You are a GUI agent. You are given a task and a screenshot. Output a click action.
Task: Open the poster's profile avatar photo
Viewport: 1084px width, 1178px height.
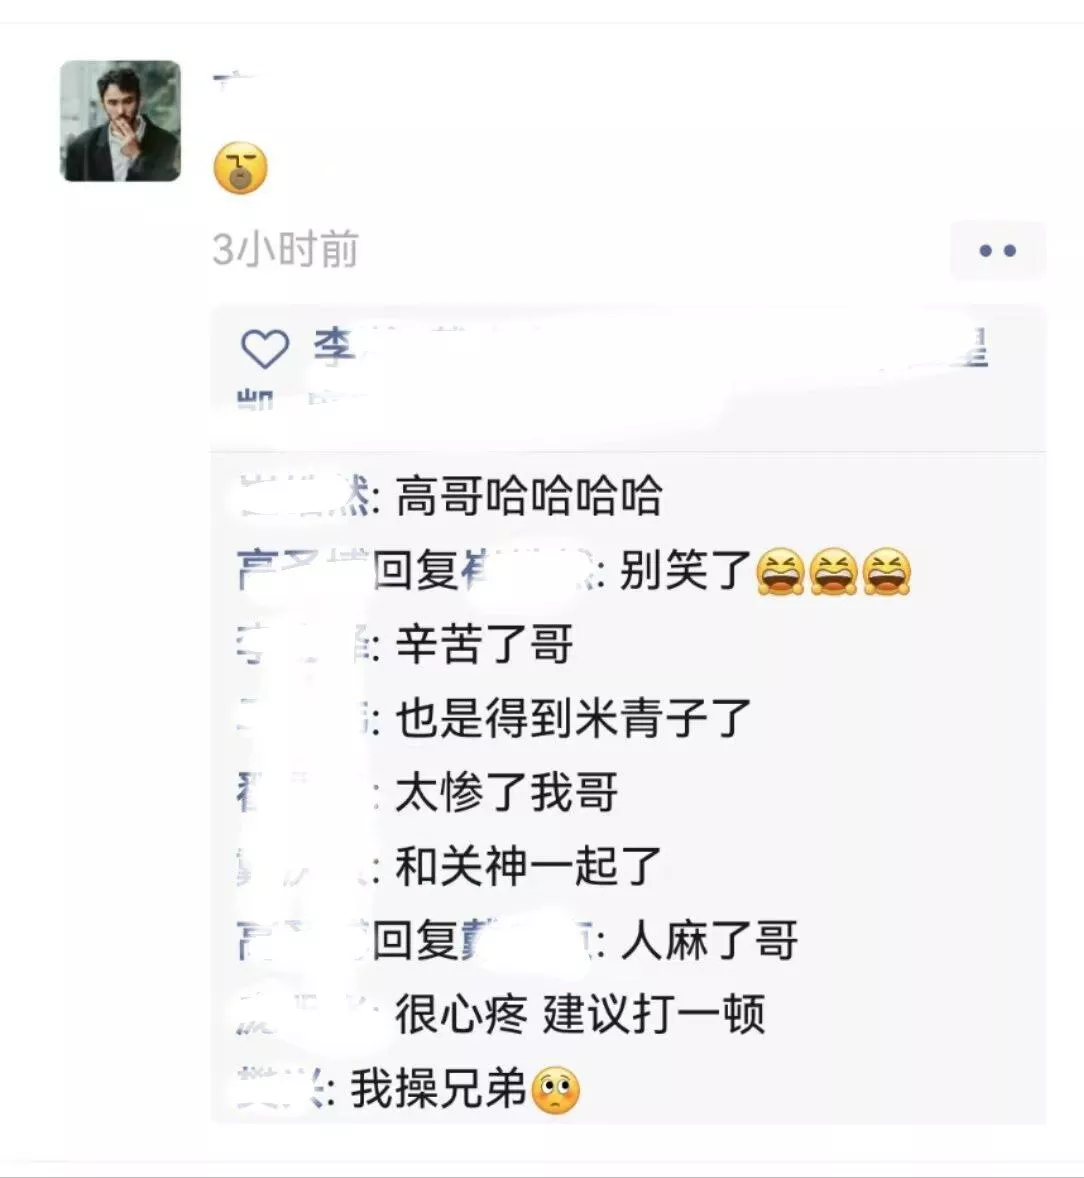pos(120,121)
